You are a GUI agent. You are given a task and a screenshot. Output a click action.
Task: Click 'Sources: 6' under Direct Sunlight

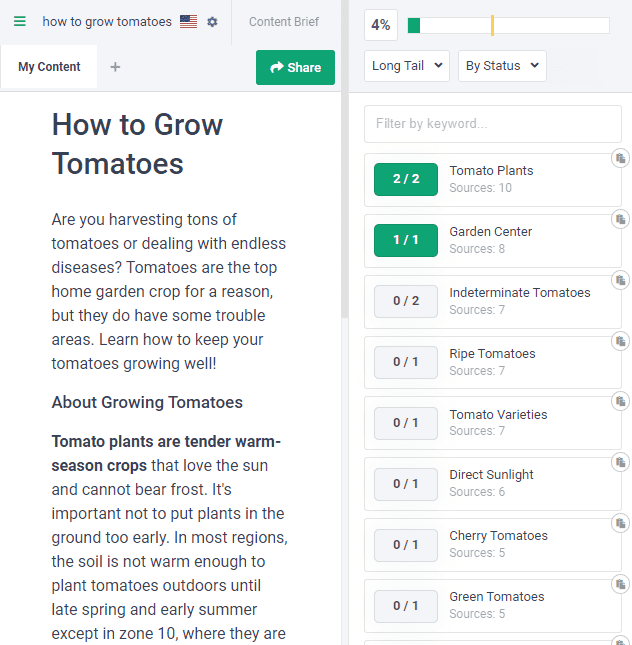[477, 492]
